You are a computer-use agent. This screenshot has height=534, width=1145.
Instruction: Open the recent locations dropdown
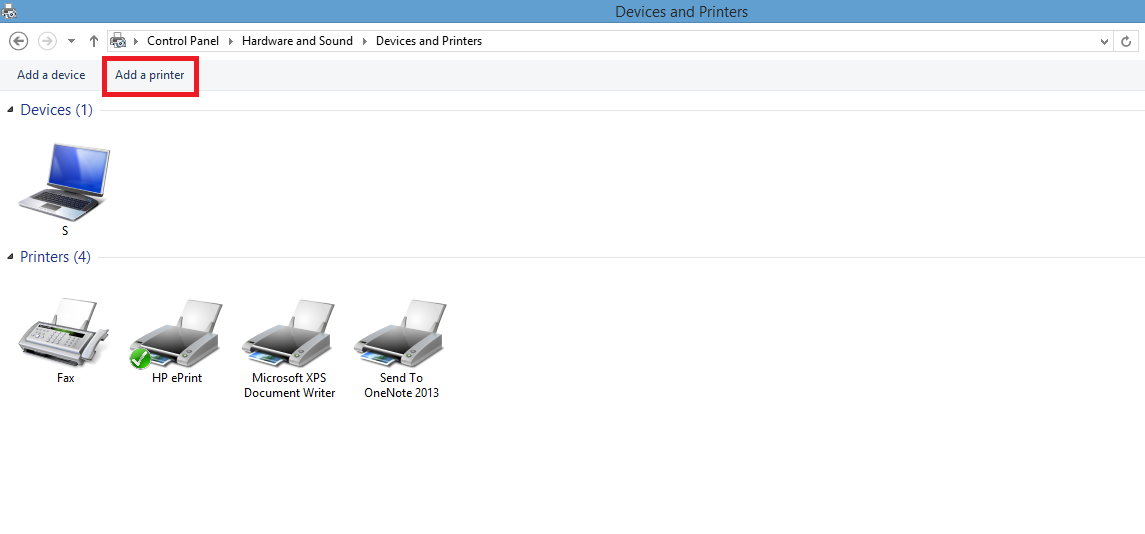click(71, 41)
